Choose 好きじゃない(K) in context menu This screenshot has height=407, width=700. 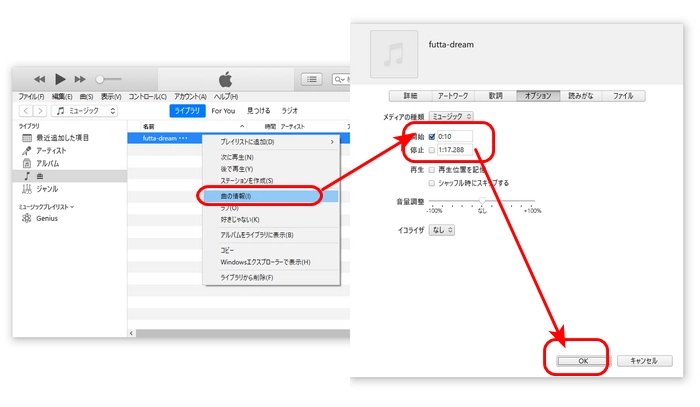[x=271, y=220]
